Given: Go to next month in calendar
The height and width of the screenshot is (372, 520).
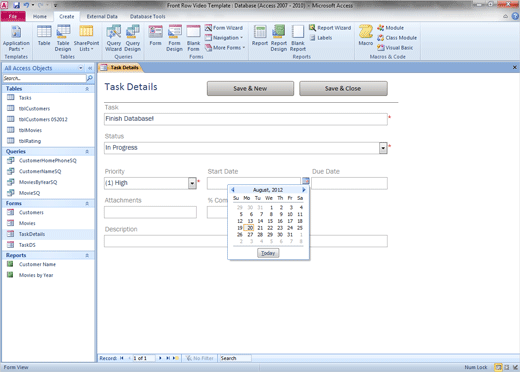Looking at the screenshot, I should pyautogui.click(x=304, y=190).
